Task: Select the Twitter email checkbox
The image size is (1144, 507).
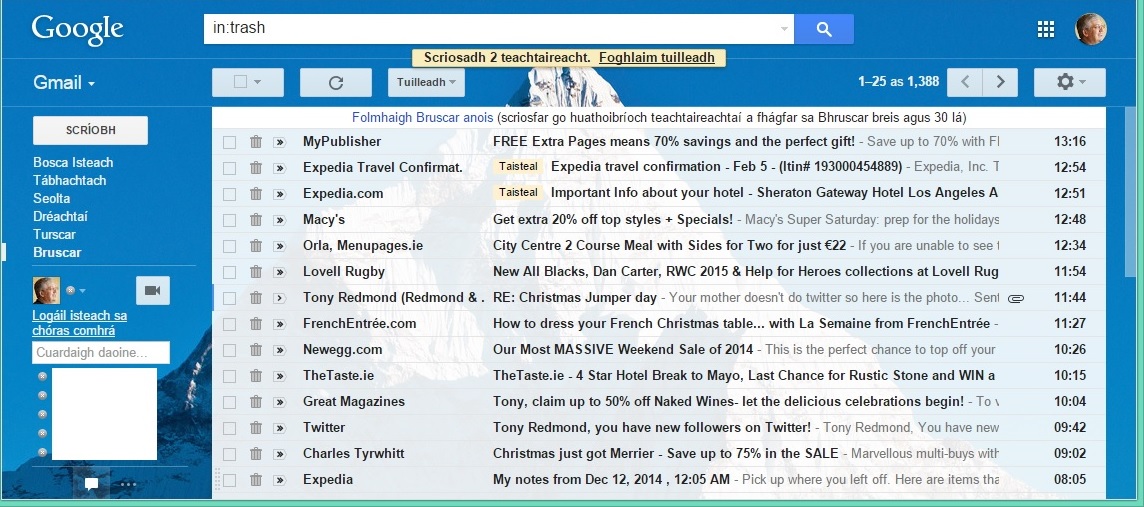Action: [230, 428]
